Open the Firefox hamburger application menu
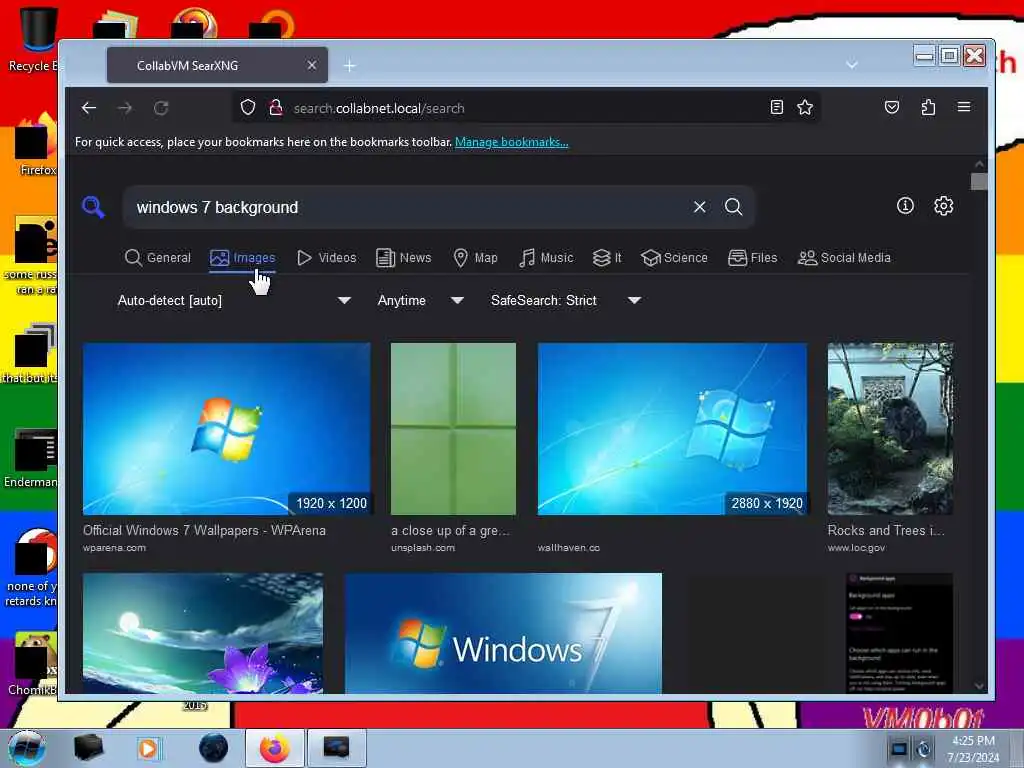 [x=964, y=107]
